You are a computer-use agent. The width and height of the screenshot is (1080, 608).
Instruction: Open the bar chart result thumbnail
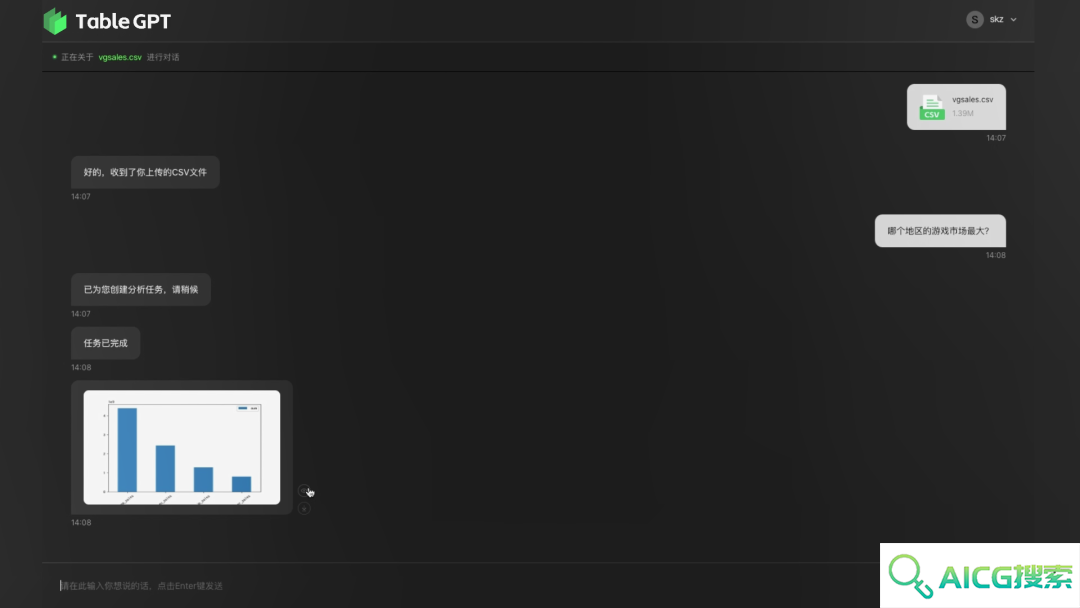click(x=182, y=448)
